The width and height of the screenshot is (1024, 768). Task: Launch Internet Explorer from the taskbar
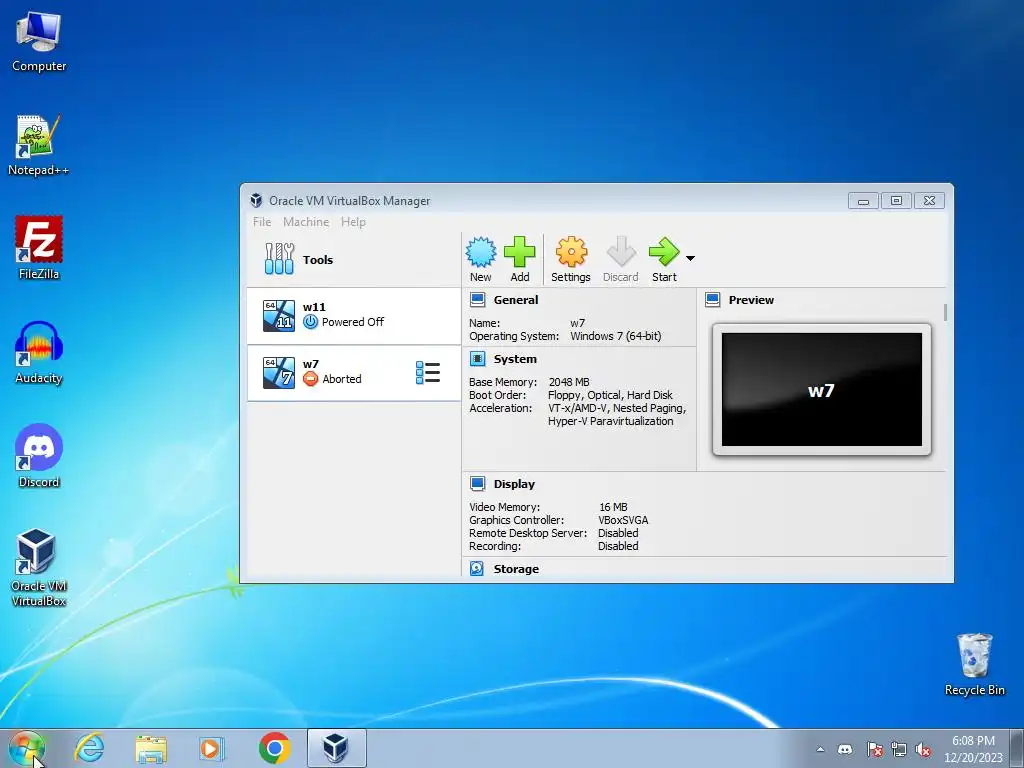tap(89, 748)
